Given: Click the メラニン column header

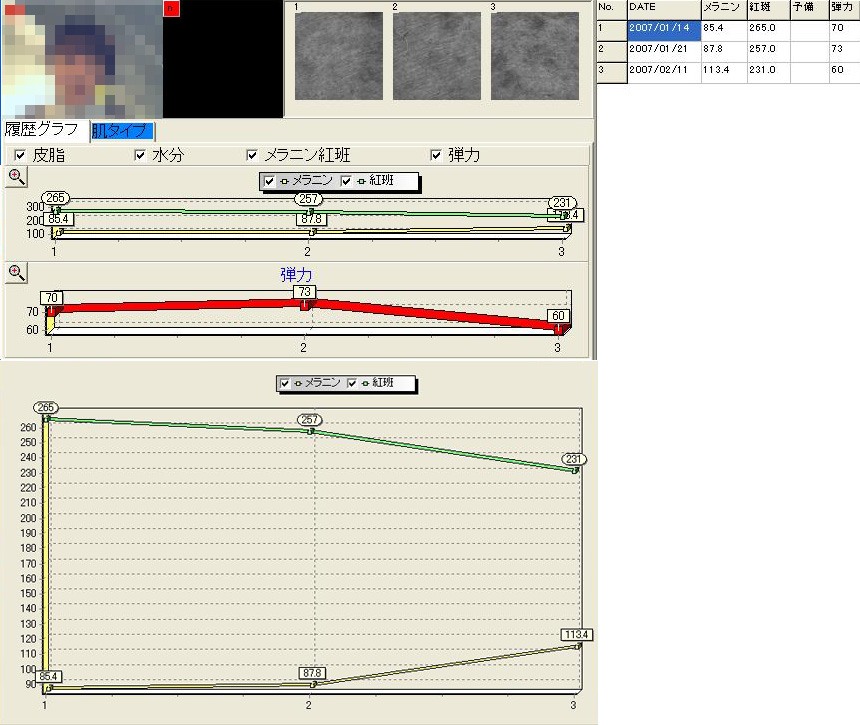Looking at the screenshot, I should tap(724, 8).
